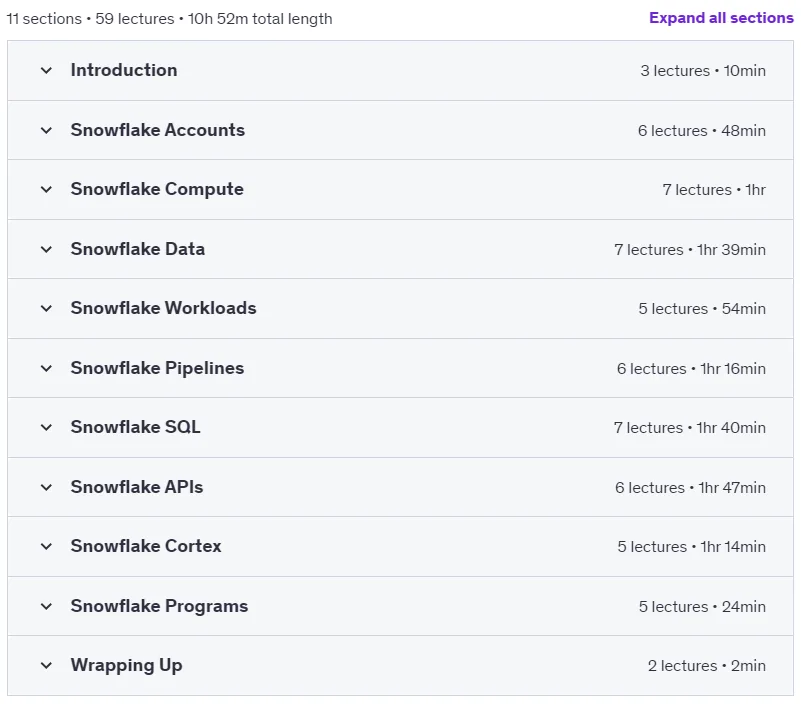Expand the Snowflake Programs chevron
Screen dimensions: 801x708
46,606
